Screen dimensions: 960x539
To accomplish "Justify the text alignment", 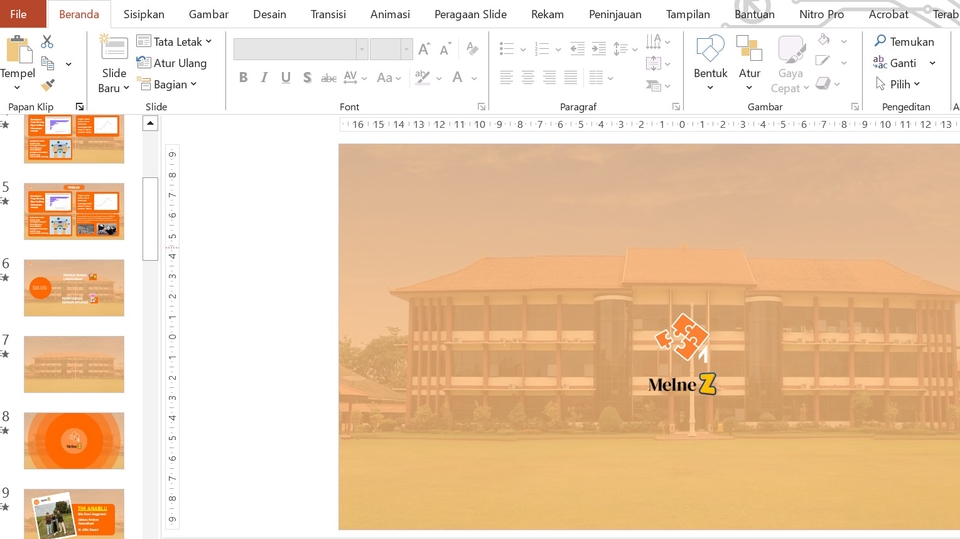I will pos(571,77).
